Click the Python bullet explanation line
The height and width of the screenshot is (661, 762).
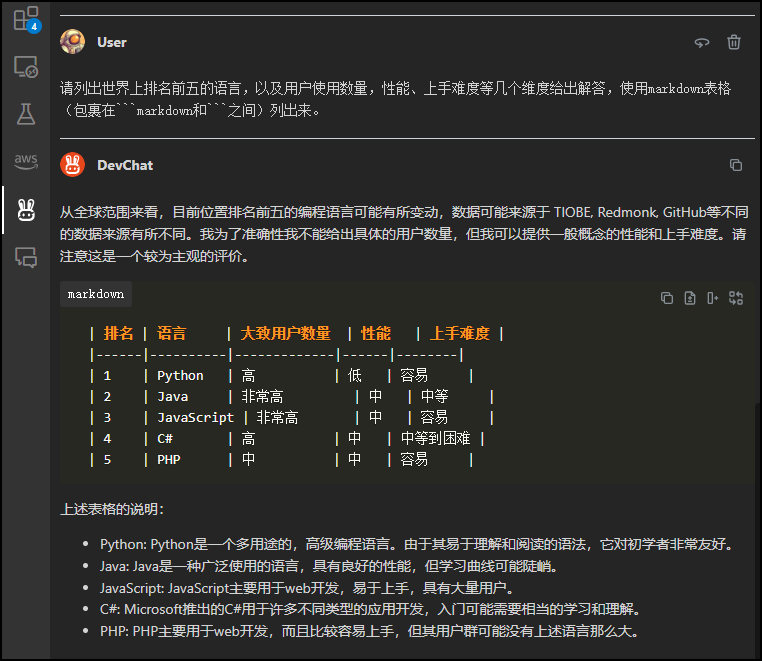pos(418,544)
